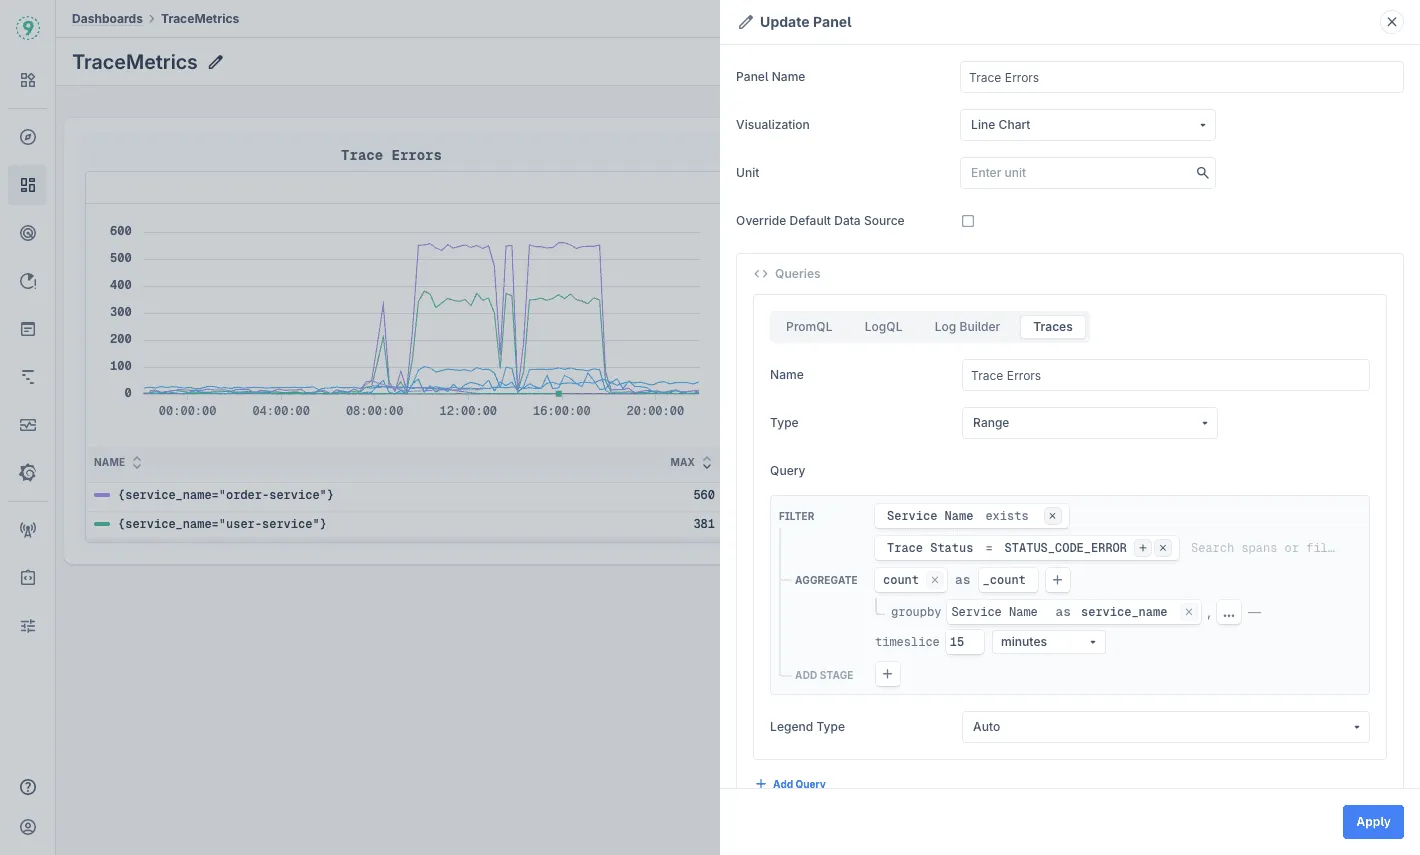
Task: Remove the Service Name groupby chip
Action: point(1188,612)
